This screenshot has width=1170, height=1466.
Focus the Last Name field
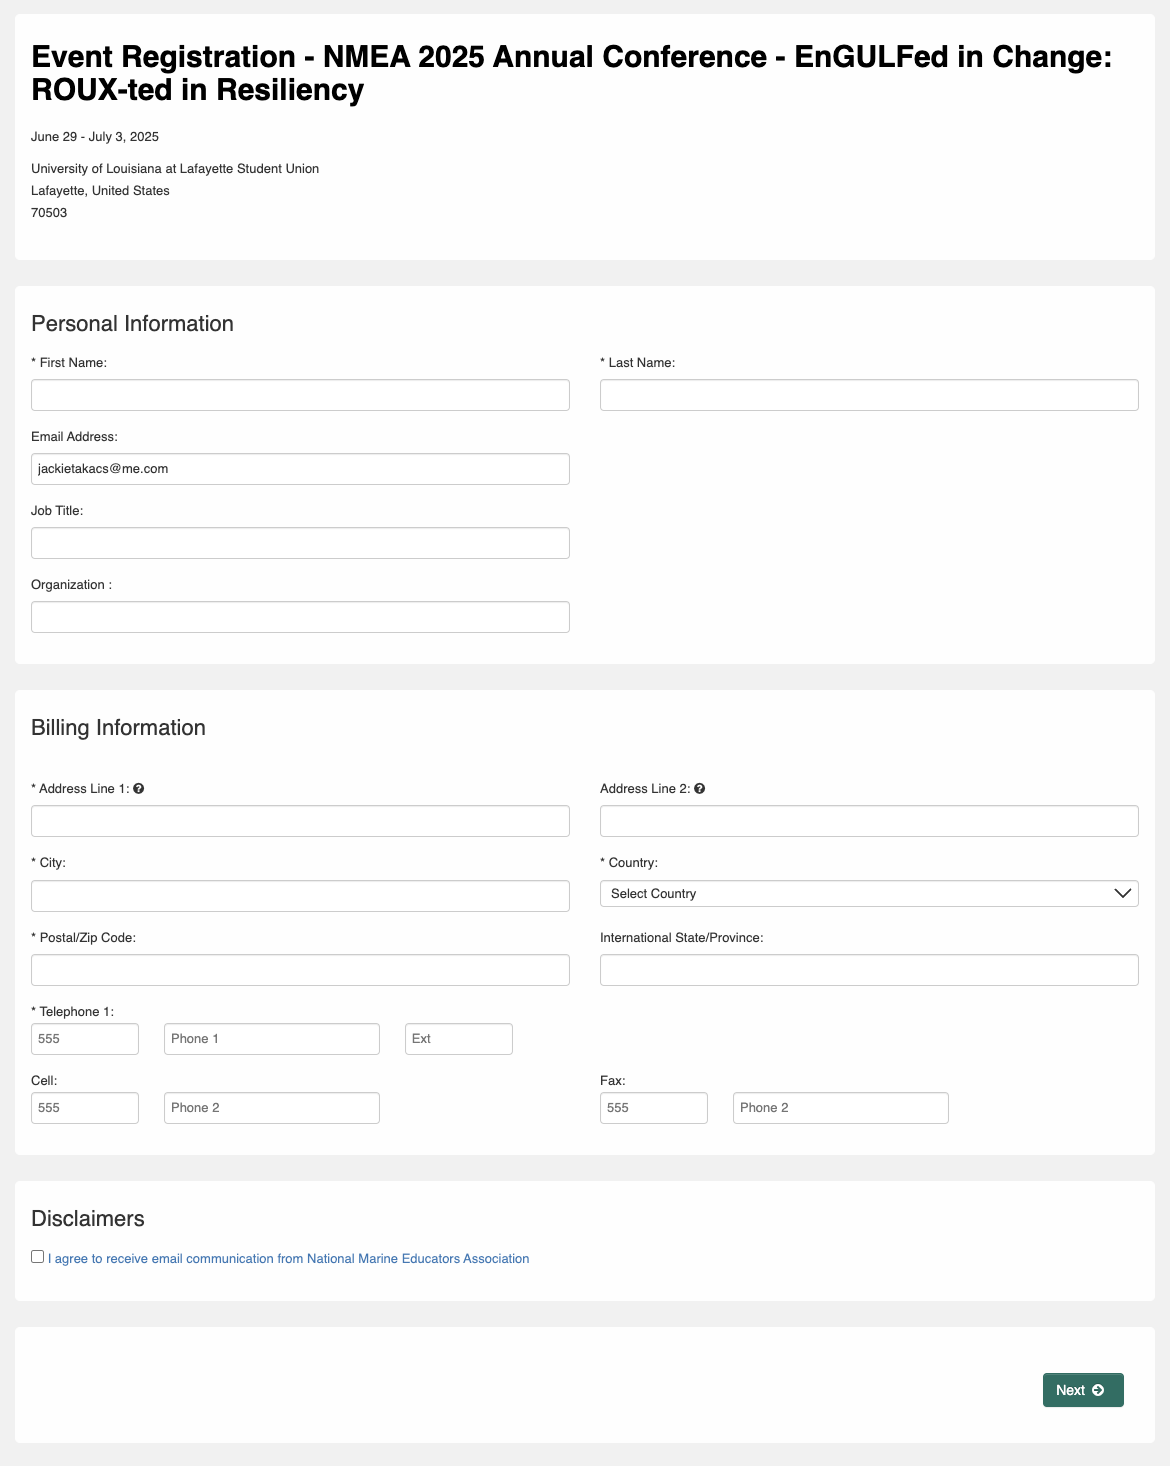pyautogui.click(x=869, y=395)
